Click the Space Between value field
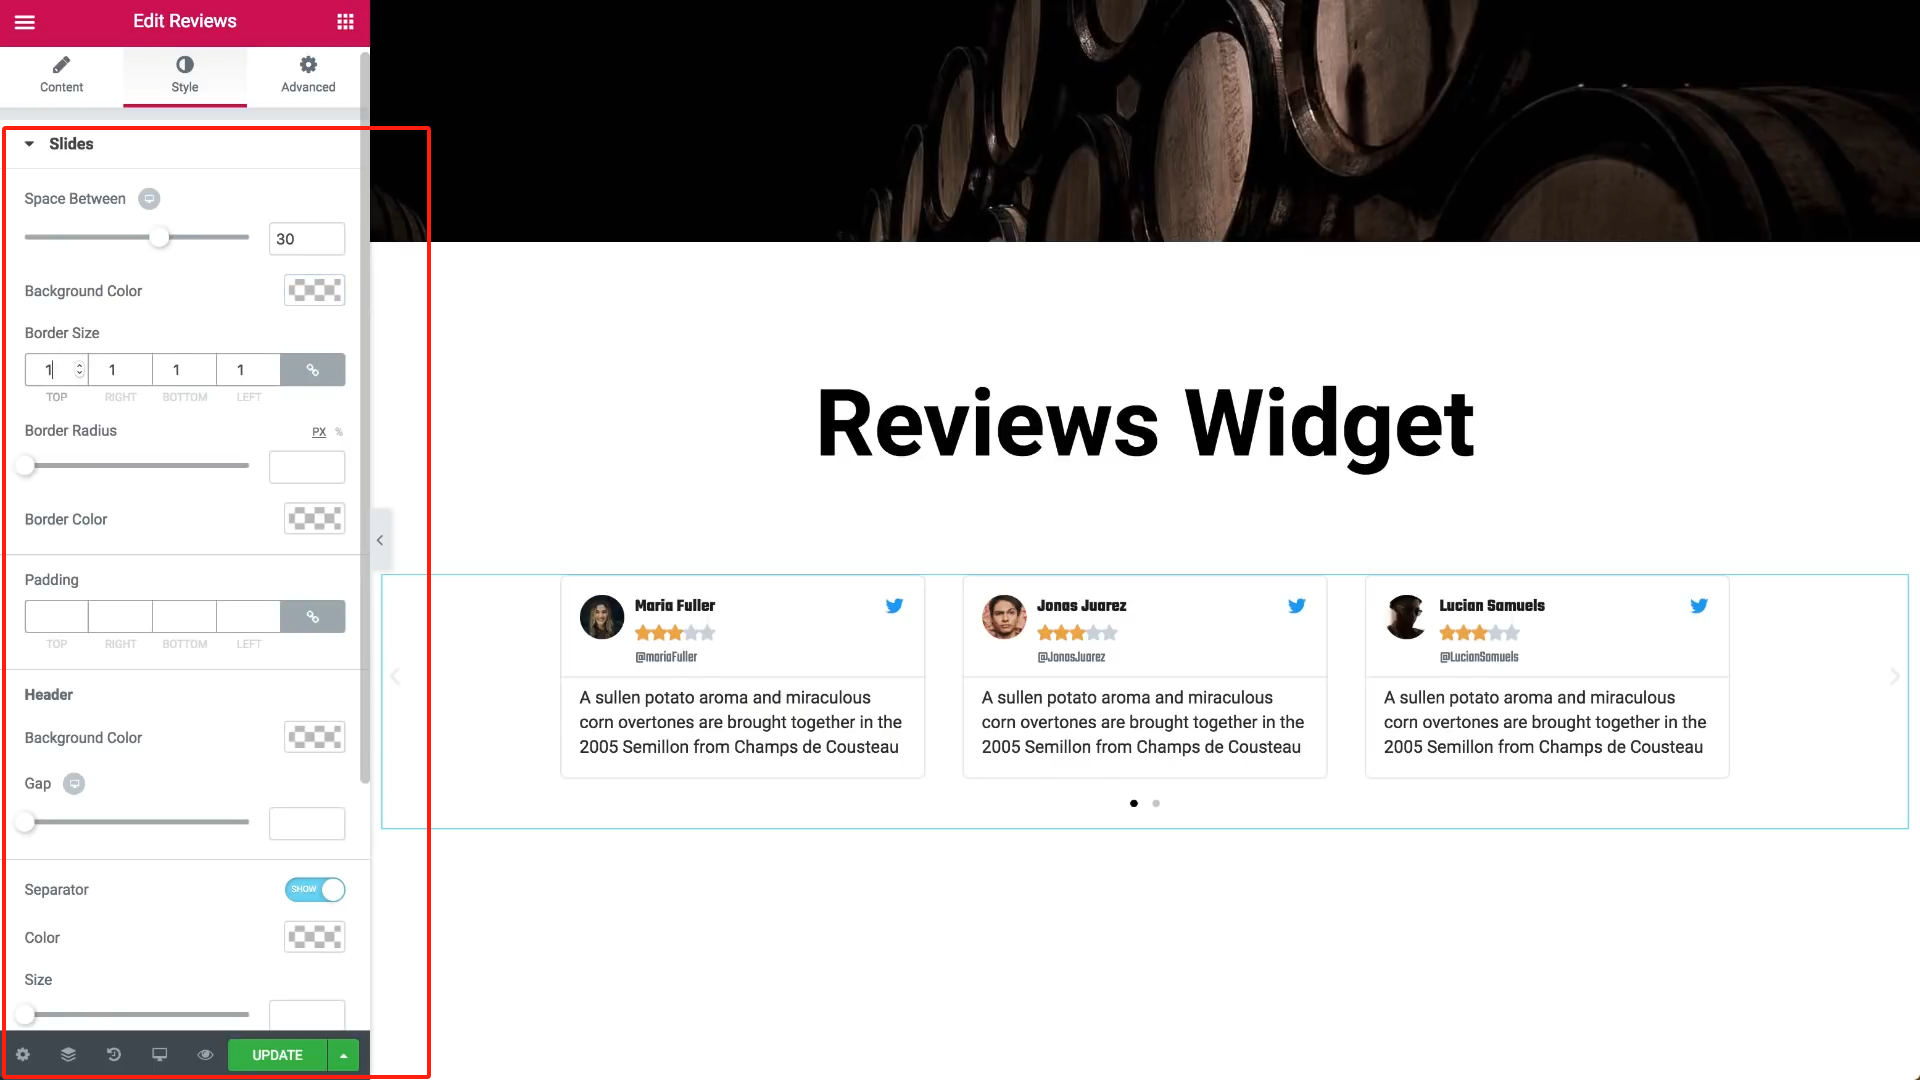Image resolution: width=1920 pixels, height=1080 pixels. tap(307, 239)
